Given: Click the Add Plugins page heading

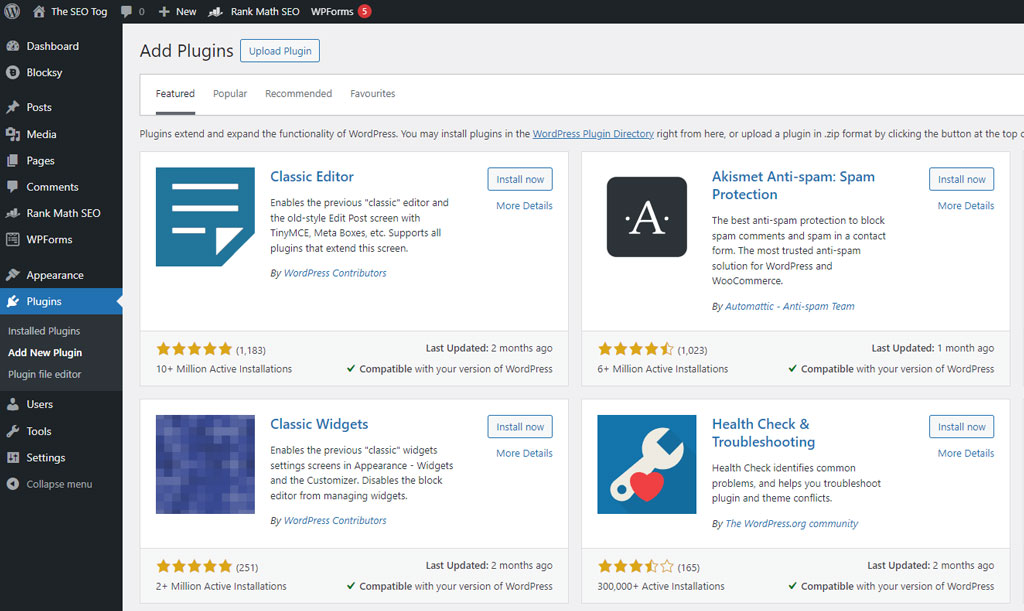Looking at the screenshot, I should (186, 51).
